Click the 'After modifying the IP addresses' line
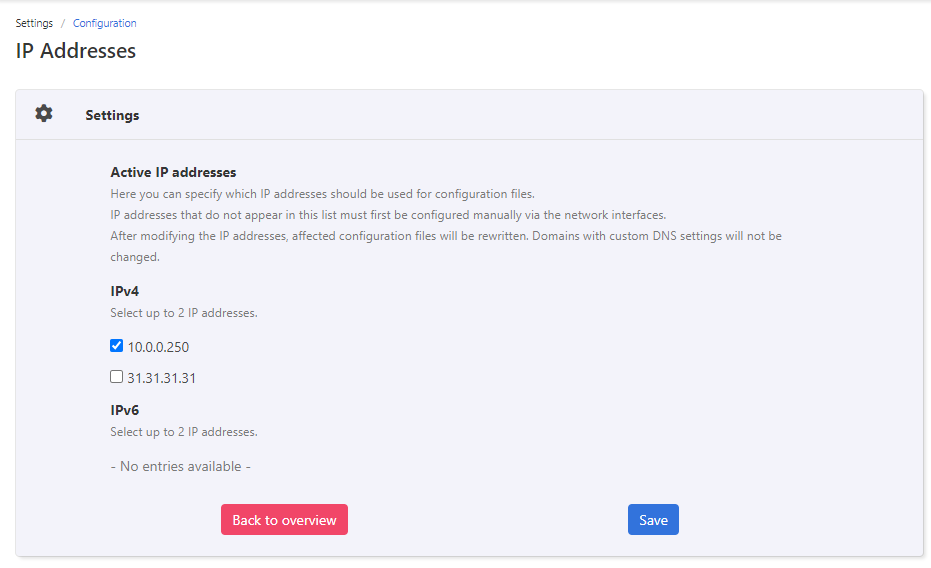931x568 pixels. (445, 236)
